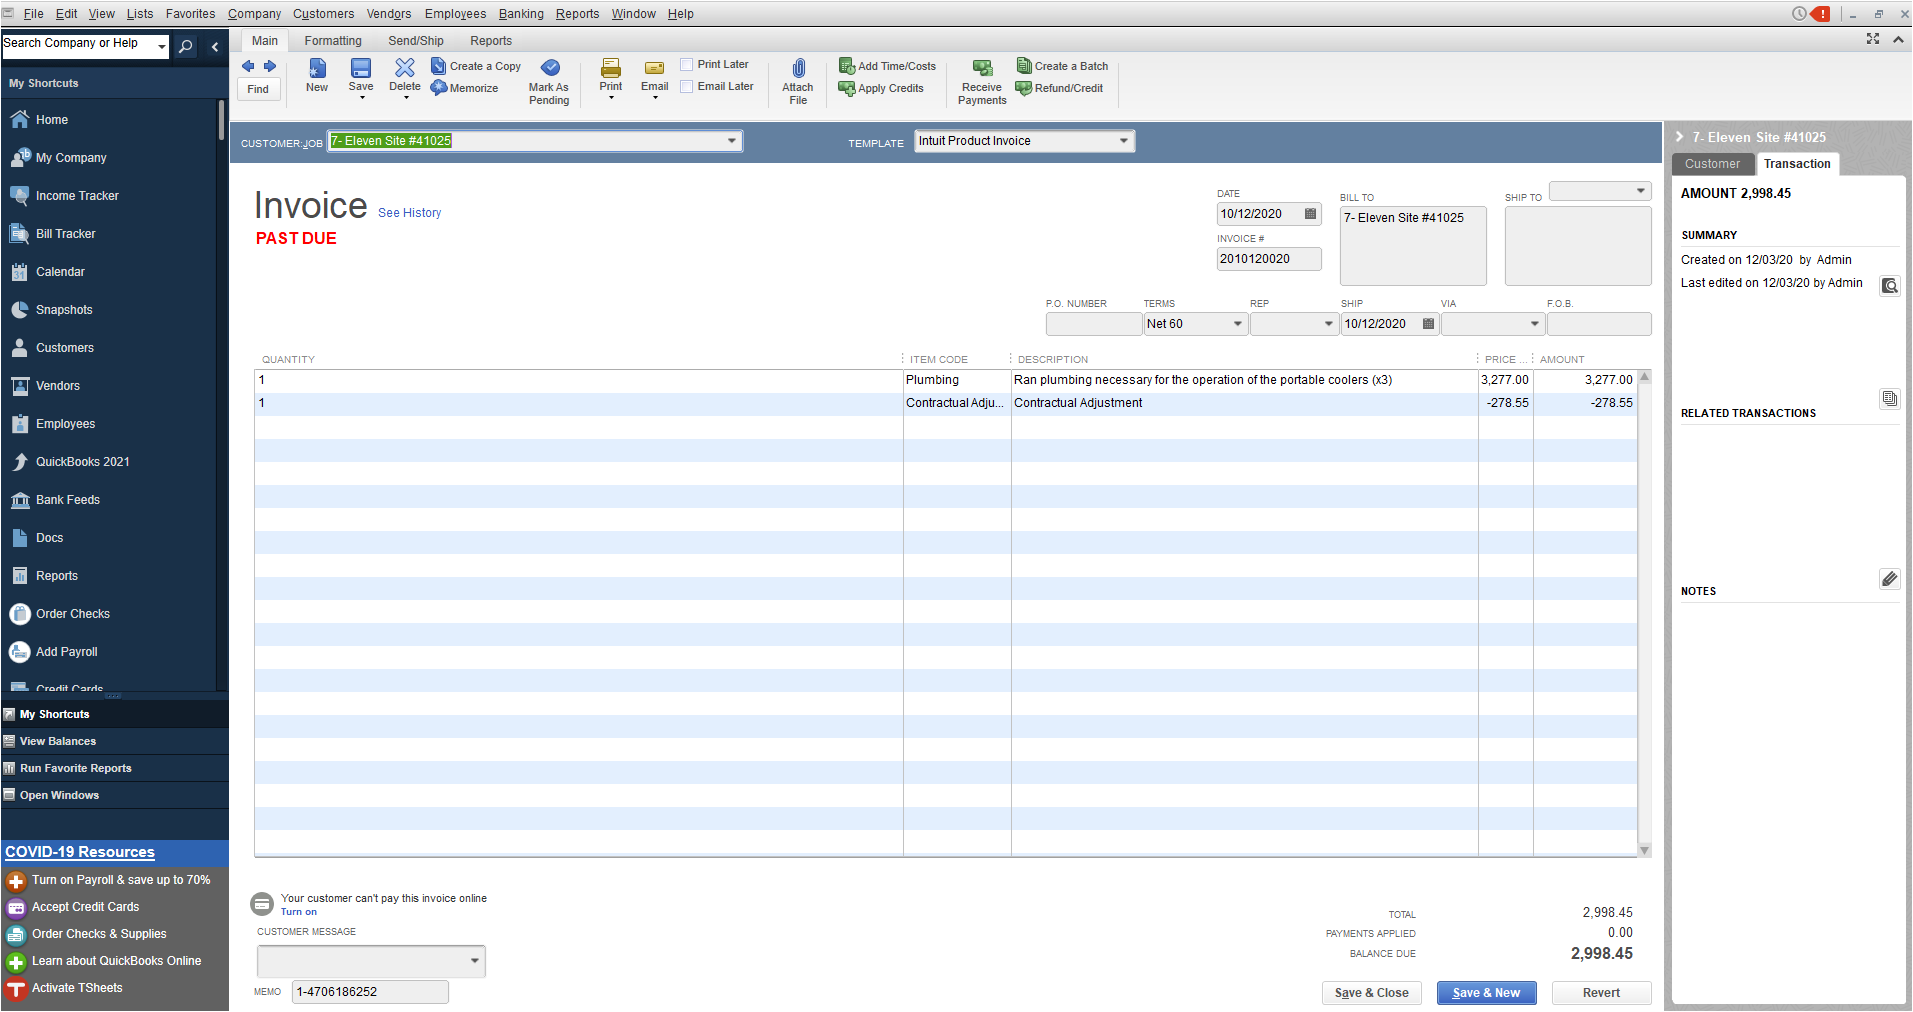Click the Delete invoice icon

[404, 68]
